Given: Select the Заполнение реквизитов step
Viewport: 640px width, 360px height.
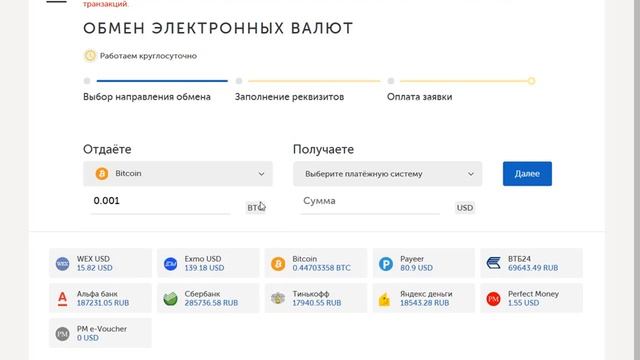Looking at the screenshot, I should coord(289,97).
